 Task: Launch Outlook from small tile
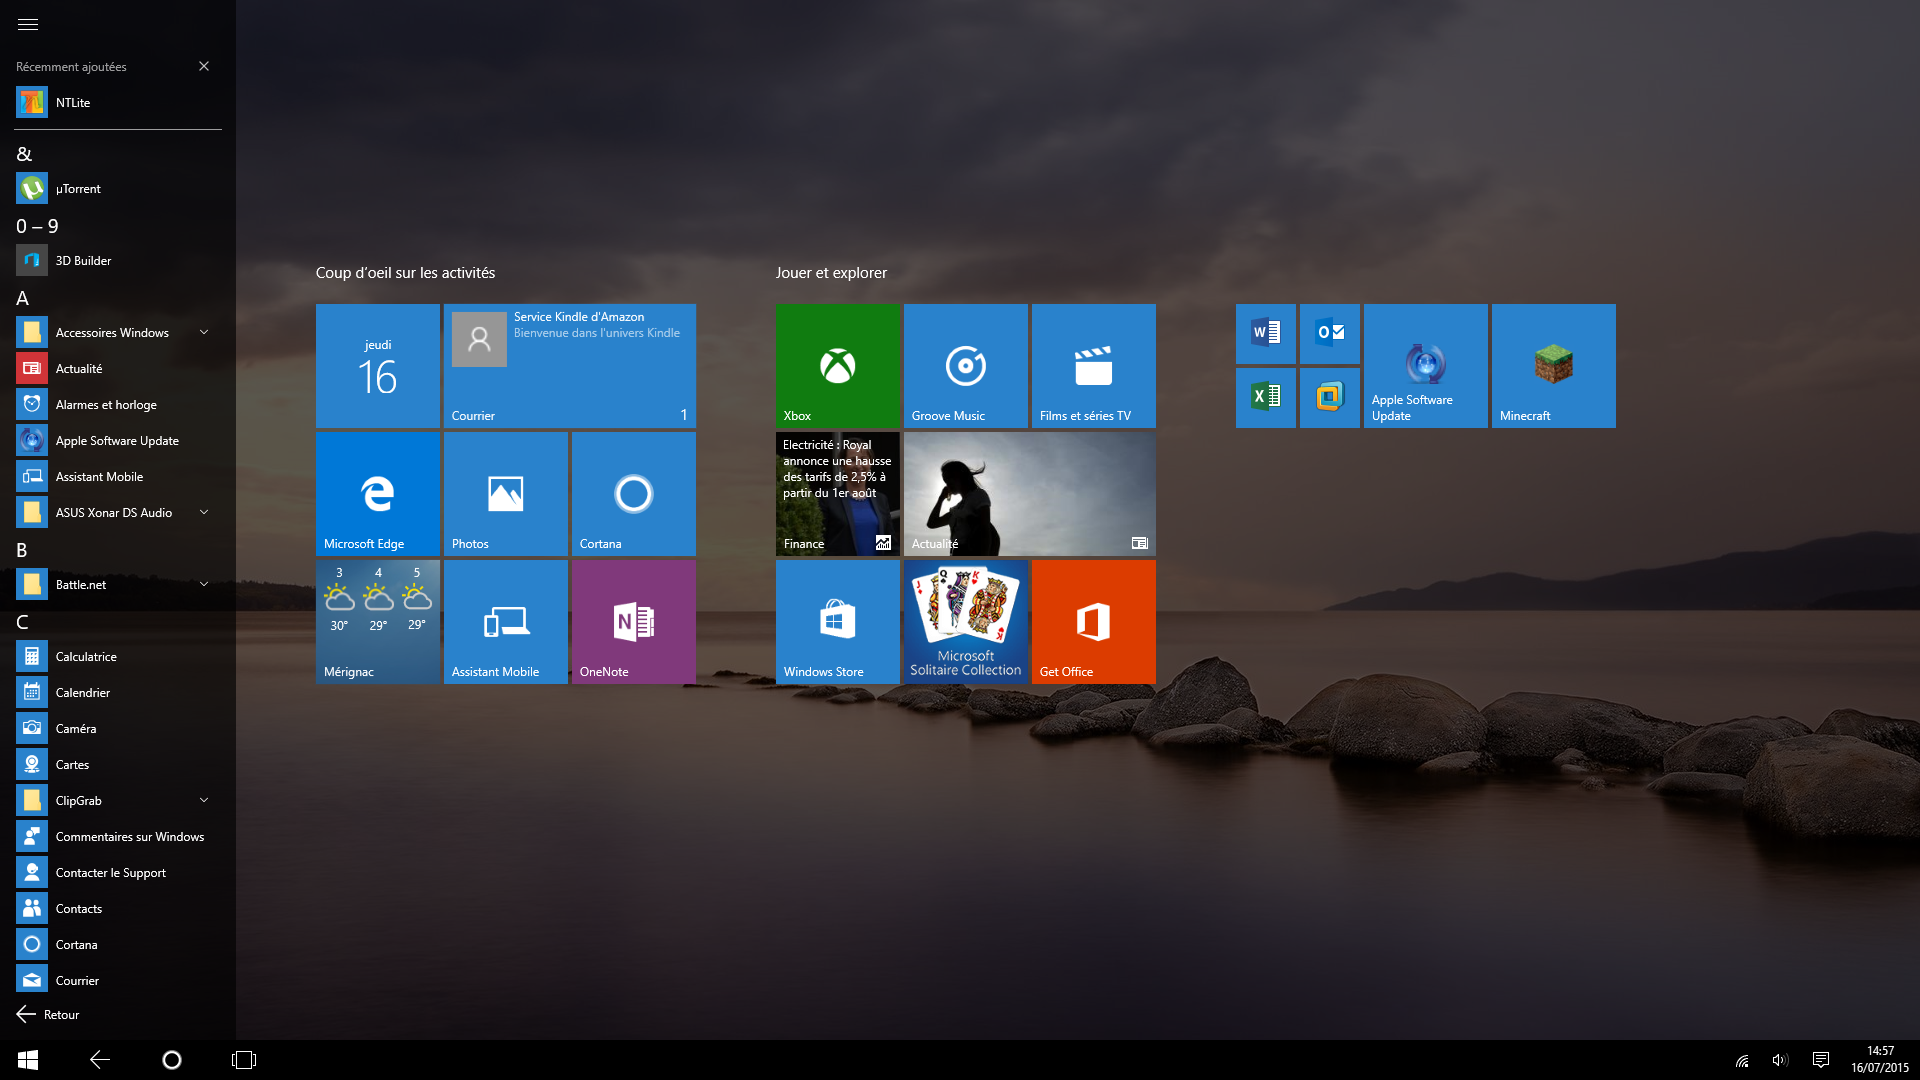click(x=1330, y=334)
